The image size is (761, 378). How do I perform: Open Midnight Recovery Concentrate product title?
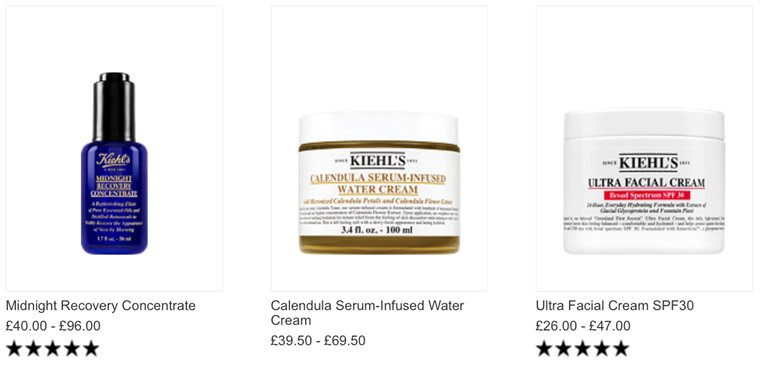point(100,306)
